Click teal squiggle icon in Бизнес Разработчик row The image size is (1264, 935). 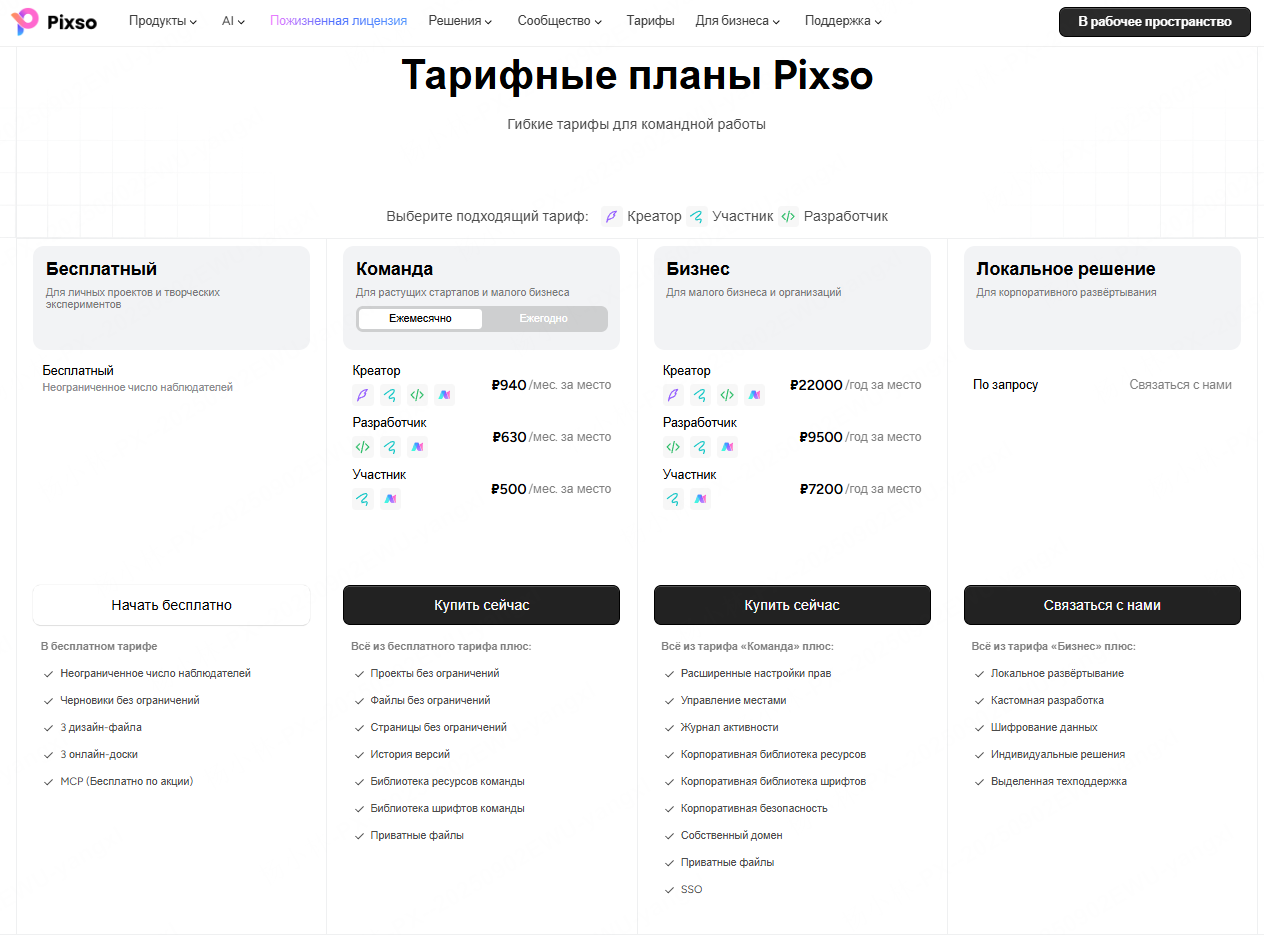700,446
